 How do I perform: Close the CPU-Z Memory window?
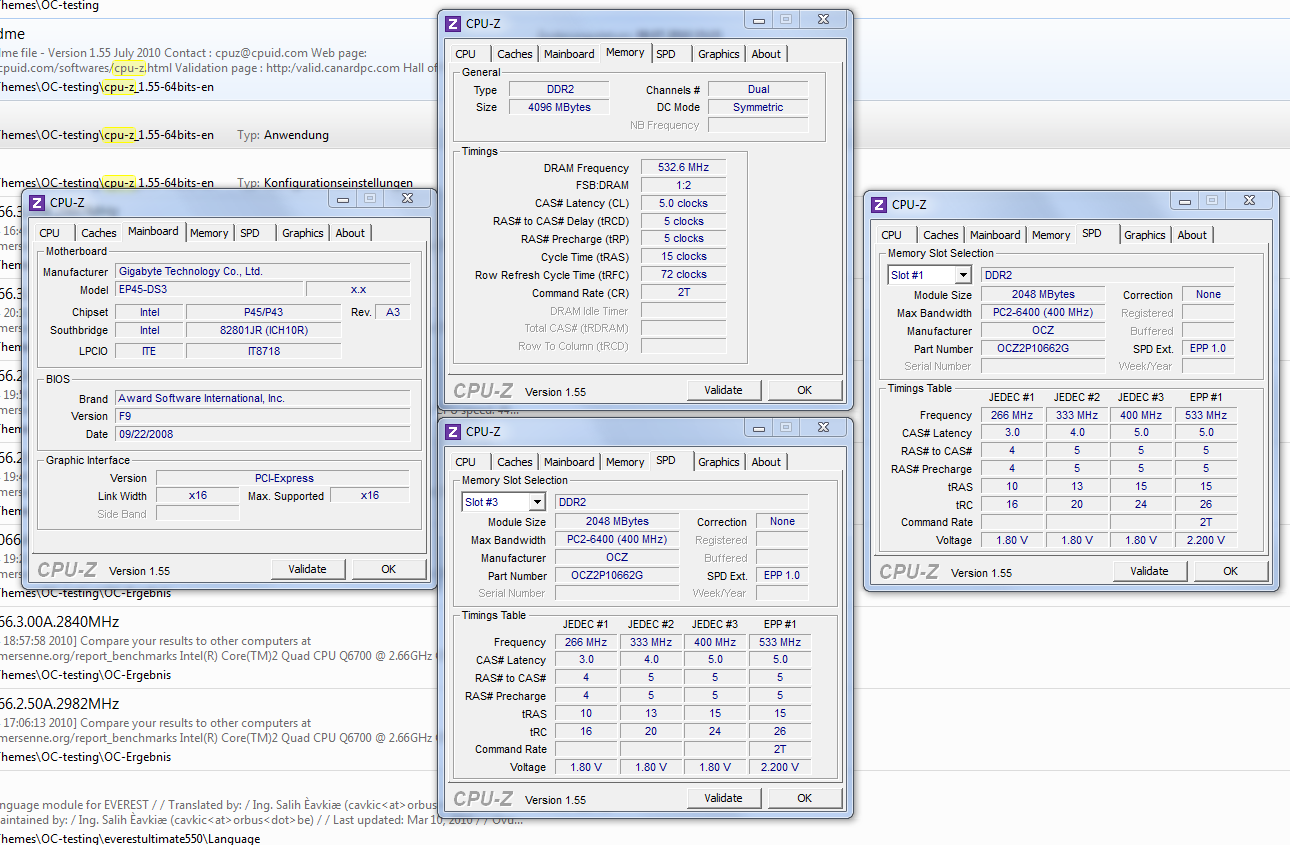[823, 20]
